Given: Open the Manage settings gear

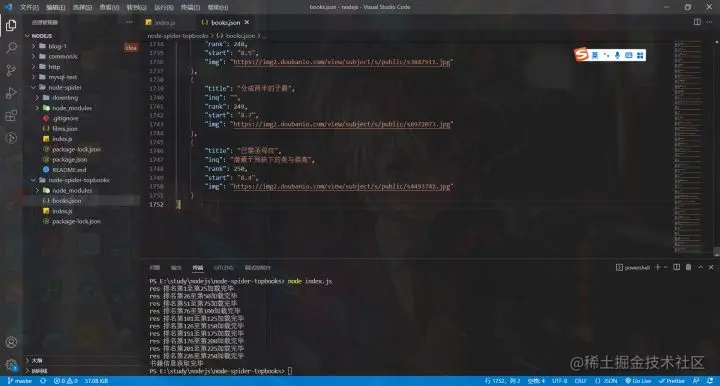Looking at the screenshot, I should (11, 365).
